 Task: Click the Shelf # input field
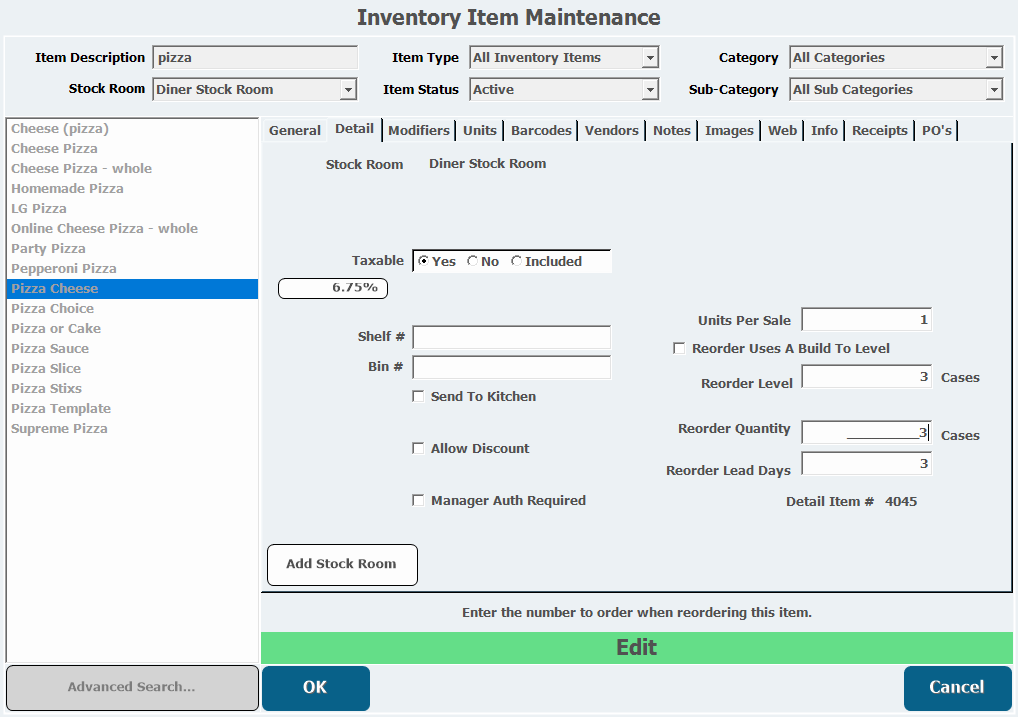pos(511,337)
